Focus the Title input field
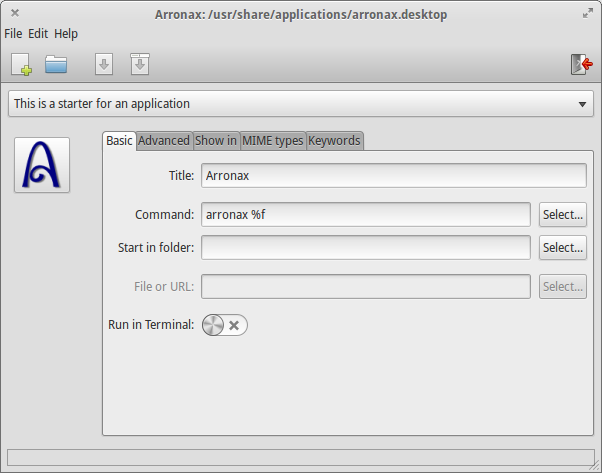 coord(394,176)
